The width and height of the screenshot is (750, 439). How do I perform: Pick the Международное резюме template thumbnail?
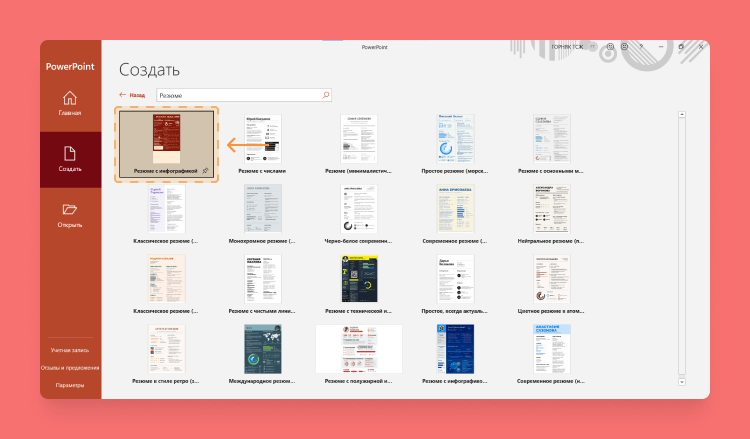[263, 349]
